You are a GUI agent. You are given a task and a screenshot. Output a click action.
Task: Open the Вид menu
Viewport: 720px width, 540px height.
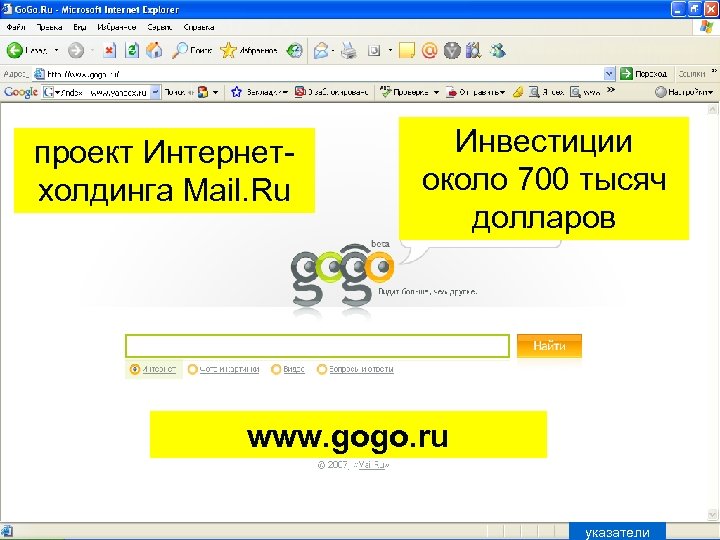pyautogui.click(x=80, y=27)
